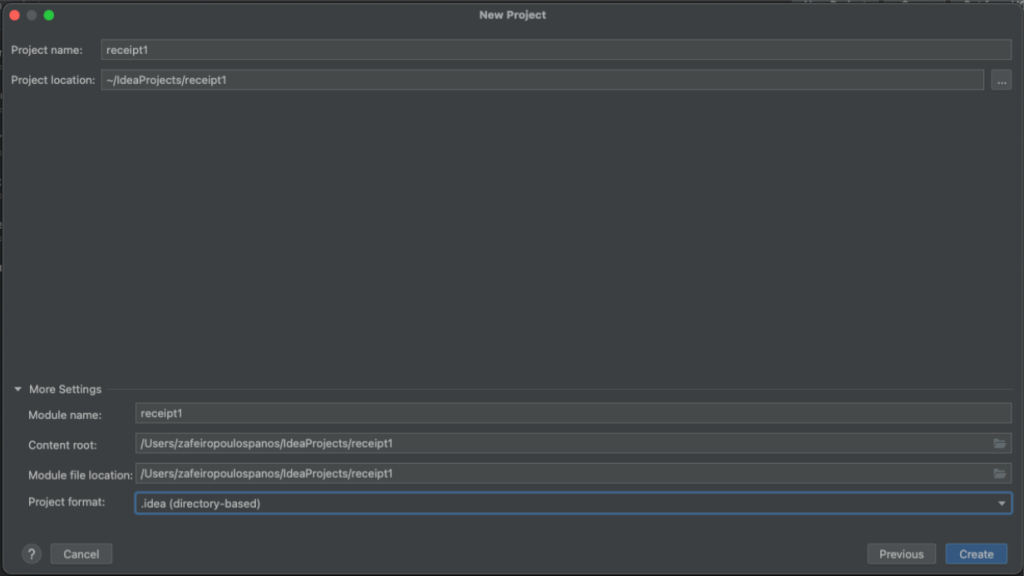Screen dimensions: 1024x576
Task: Click the Module name input field
Action: (x=573, y=413)
